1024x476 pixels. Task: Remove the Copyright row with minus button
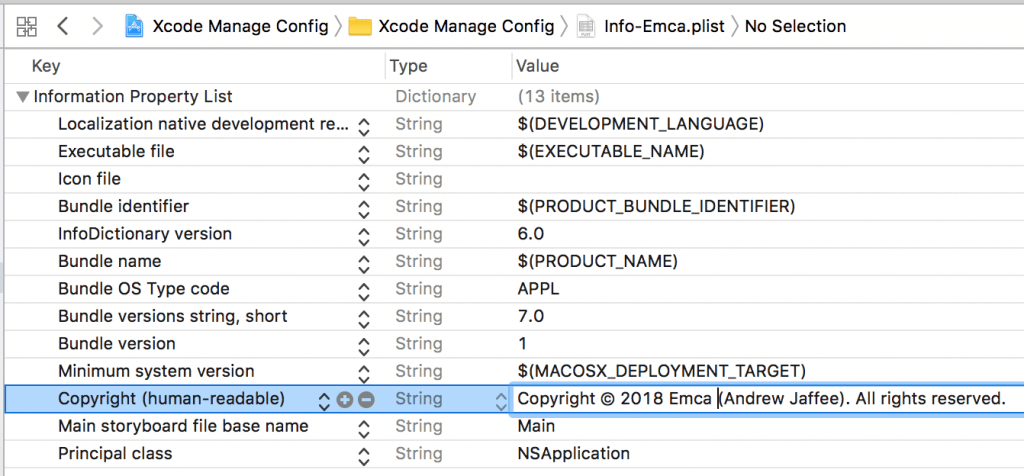(x=366, y=399)
